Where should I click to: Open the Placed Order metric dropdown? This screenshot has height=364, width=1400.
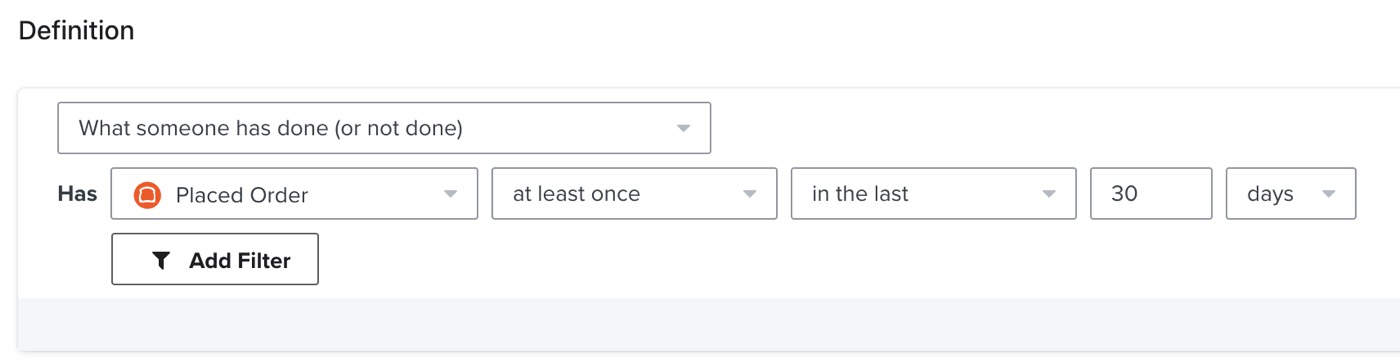[x=294, y=193]
